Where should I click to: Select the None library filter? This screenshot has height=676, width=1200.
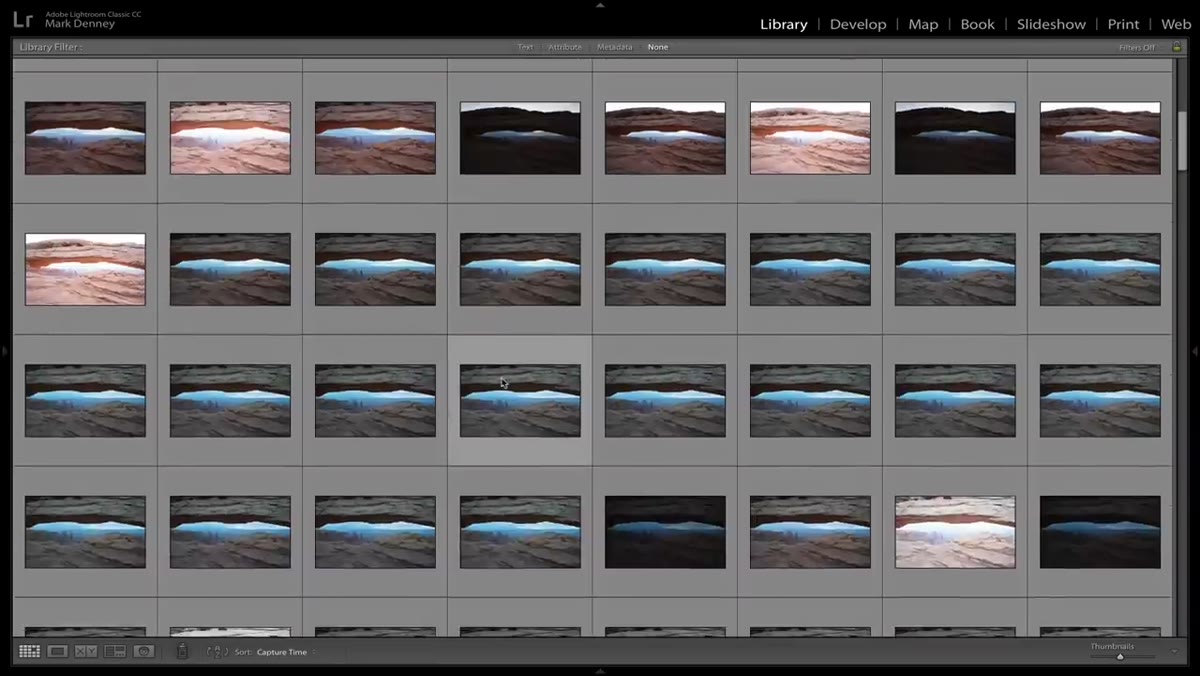657,47
